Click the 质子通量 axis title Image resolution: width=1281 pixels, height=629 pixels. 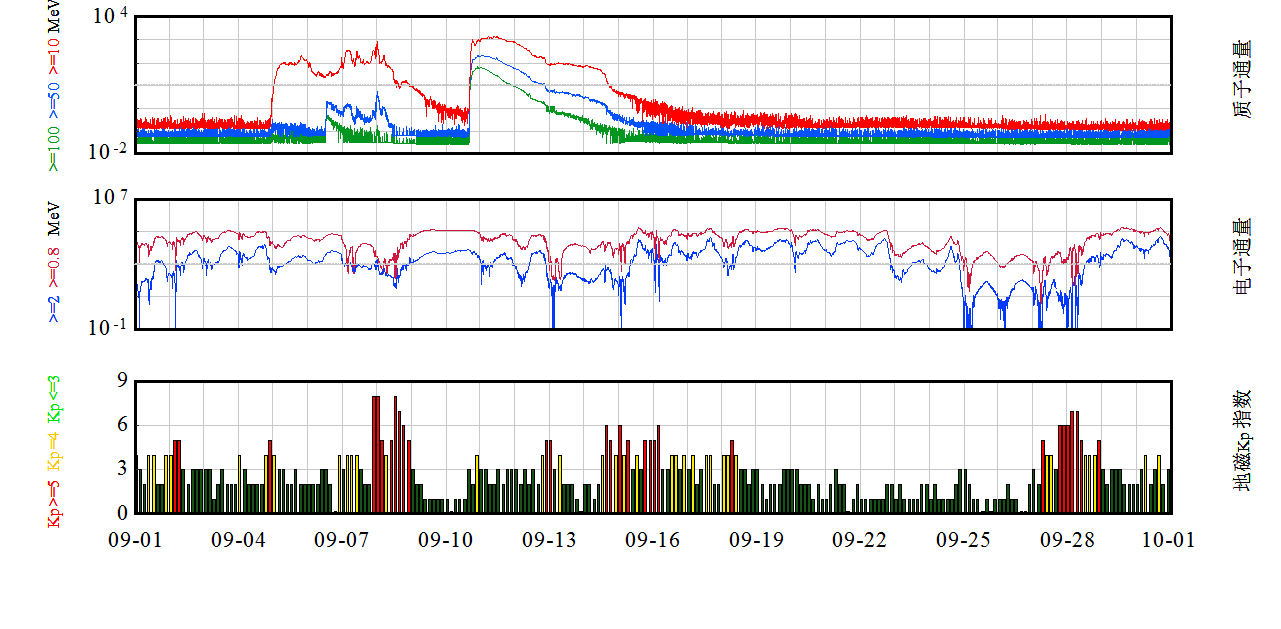[1241, 80]
